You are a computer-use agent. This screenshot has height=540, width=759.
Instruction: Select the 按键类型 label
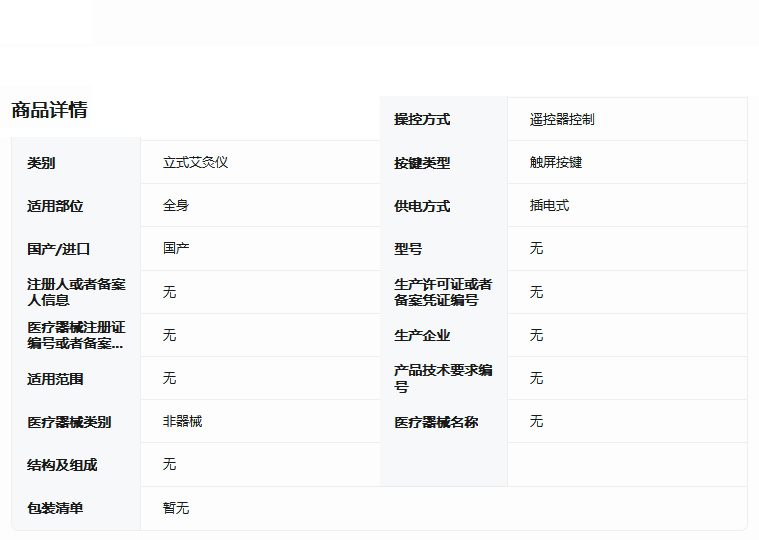click(x=422, y=163)
